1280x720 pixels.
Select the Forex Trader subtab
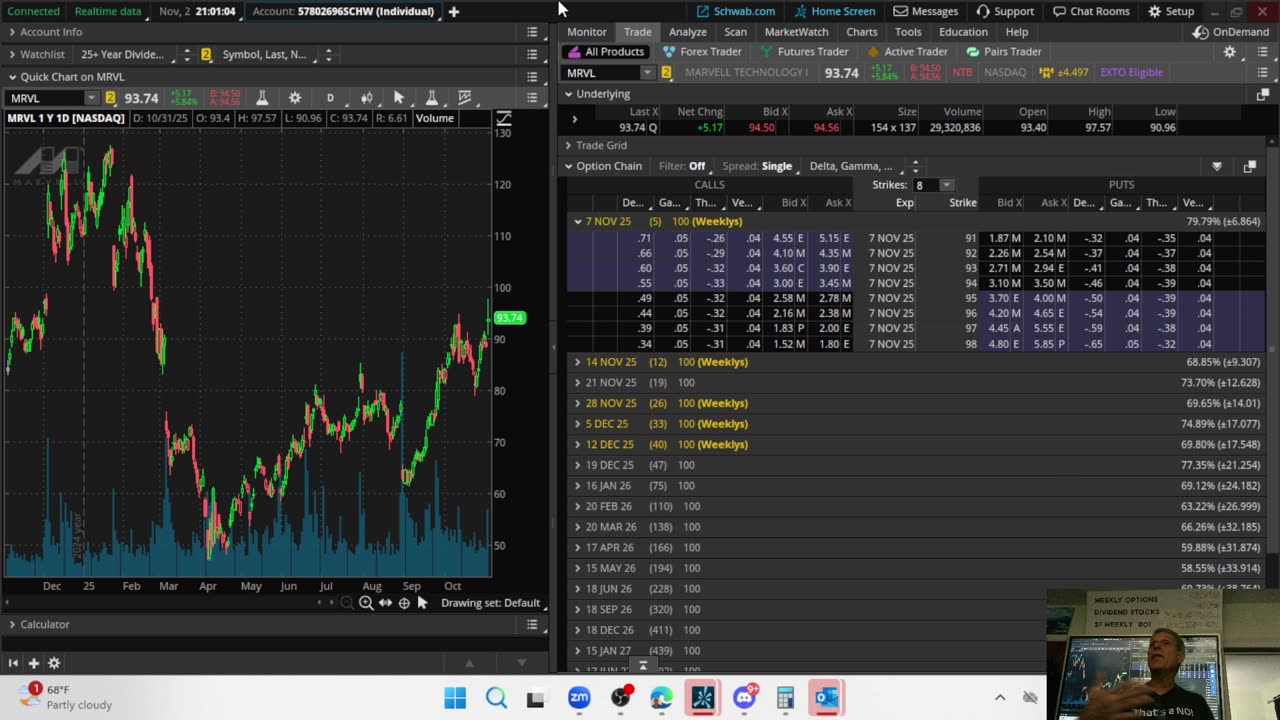702,52
